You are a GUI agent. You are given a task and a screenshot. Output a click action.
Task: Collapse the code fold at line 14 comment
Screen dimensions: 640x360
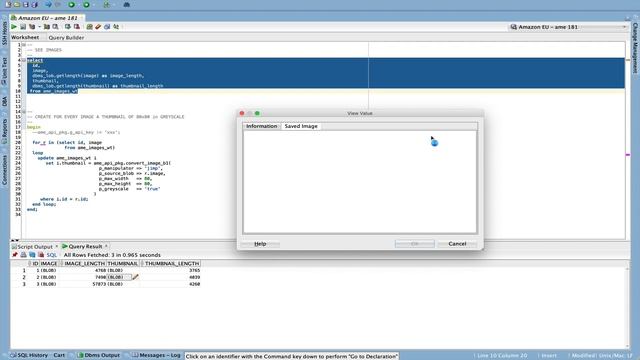coord(24,111)
